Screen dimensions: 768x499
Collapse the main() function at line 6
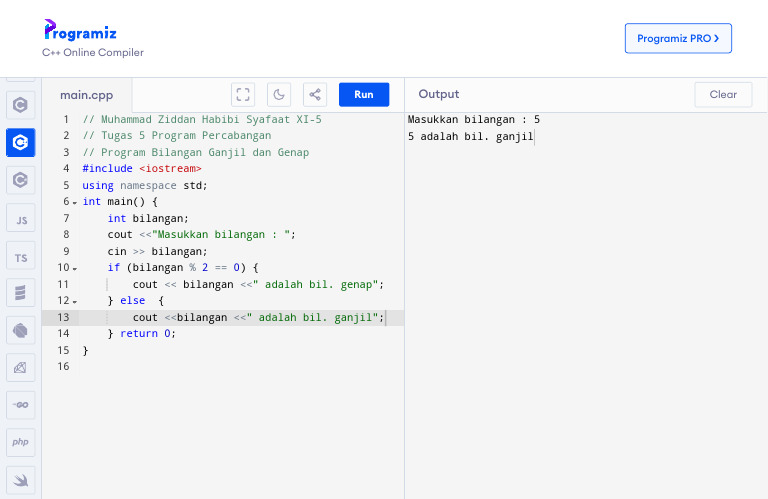74,202
